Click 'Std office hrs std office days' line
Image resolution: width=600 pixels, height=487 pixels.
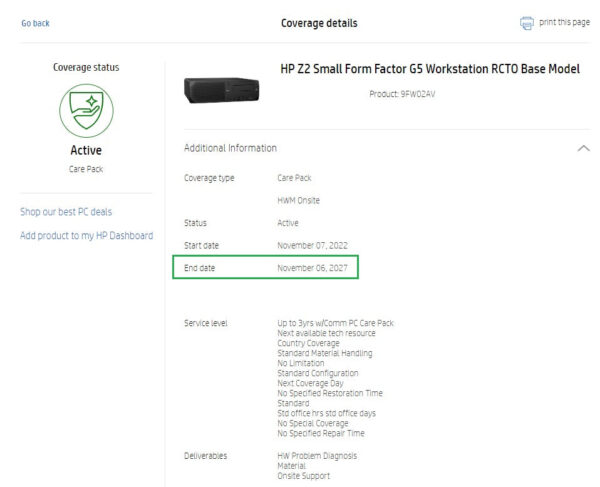point(326,414)
